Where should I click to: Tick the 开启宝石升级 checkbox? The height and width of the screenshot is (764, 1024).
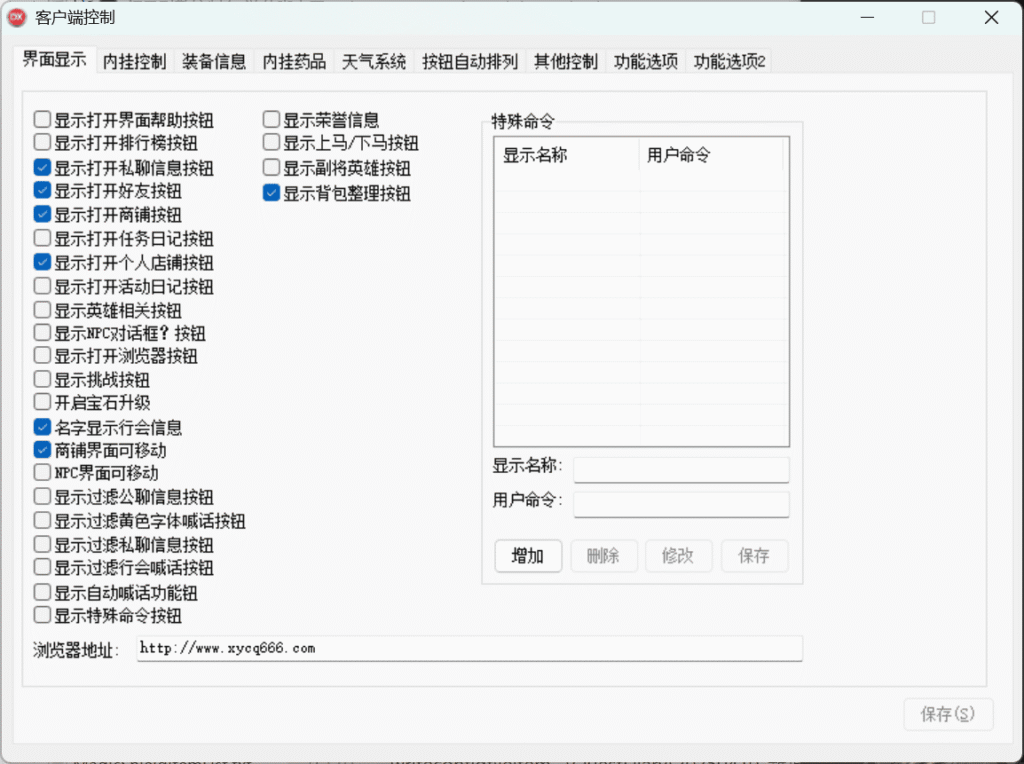(43, 402)
